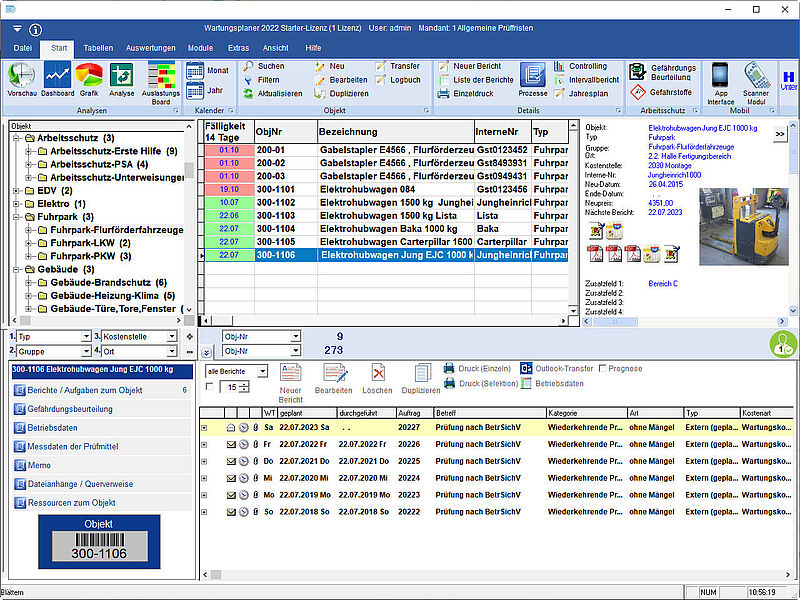Click the Neuer Bericht icon in lower toolbar
The image size is (800, 600).
290,373
